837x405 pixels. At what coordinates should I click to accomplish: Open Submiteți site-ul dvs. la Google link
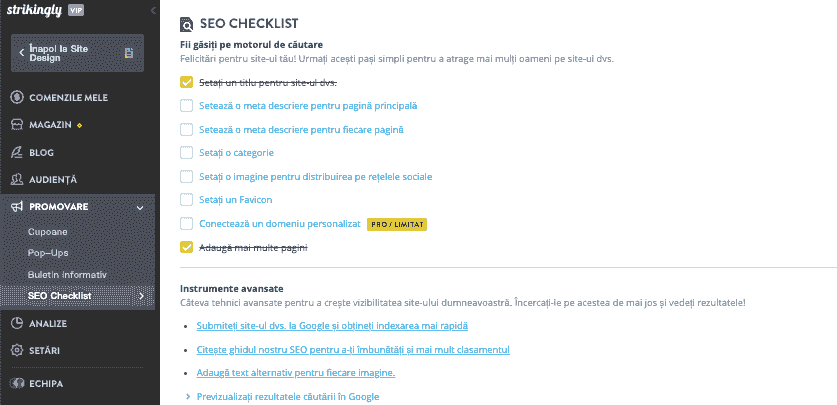(x=332, y=325)
